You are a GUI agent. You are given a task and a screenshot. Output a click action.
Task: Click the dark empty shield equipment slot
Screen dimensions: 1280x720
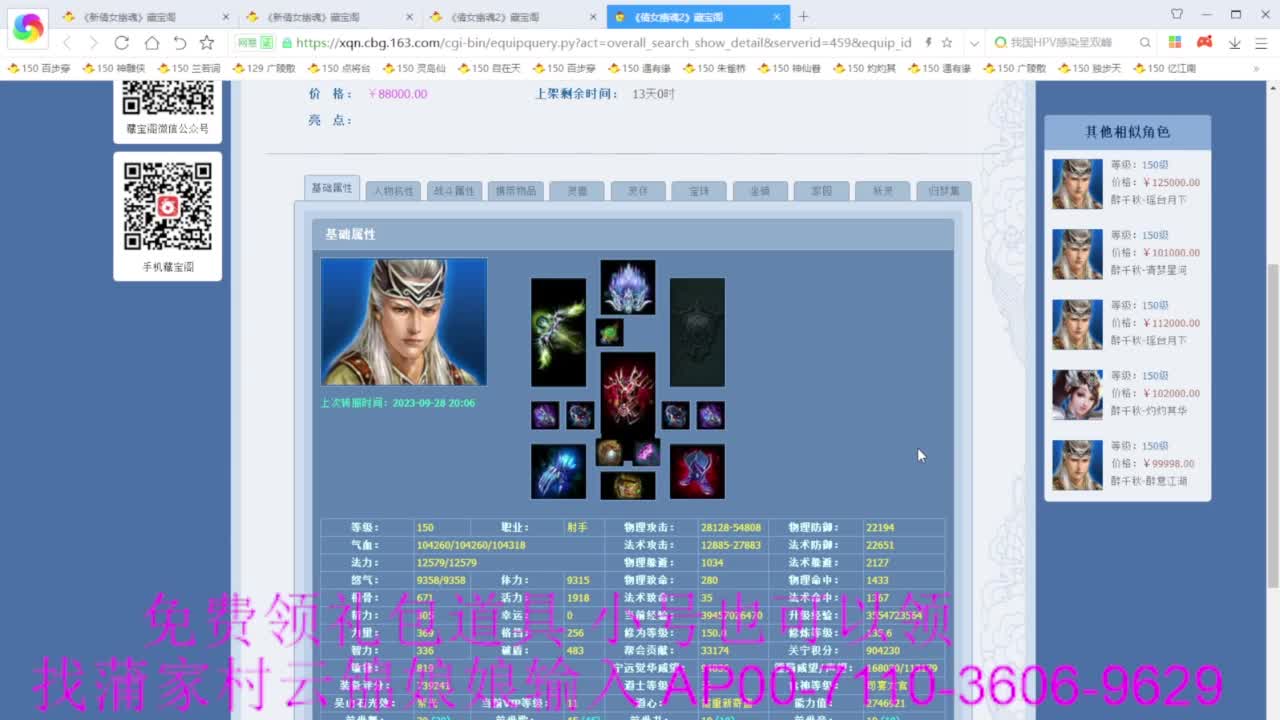pyautogui.click(x=697, y=332)
